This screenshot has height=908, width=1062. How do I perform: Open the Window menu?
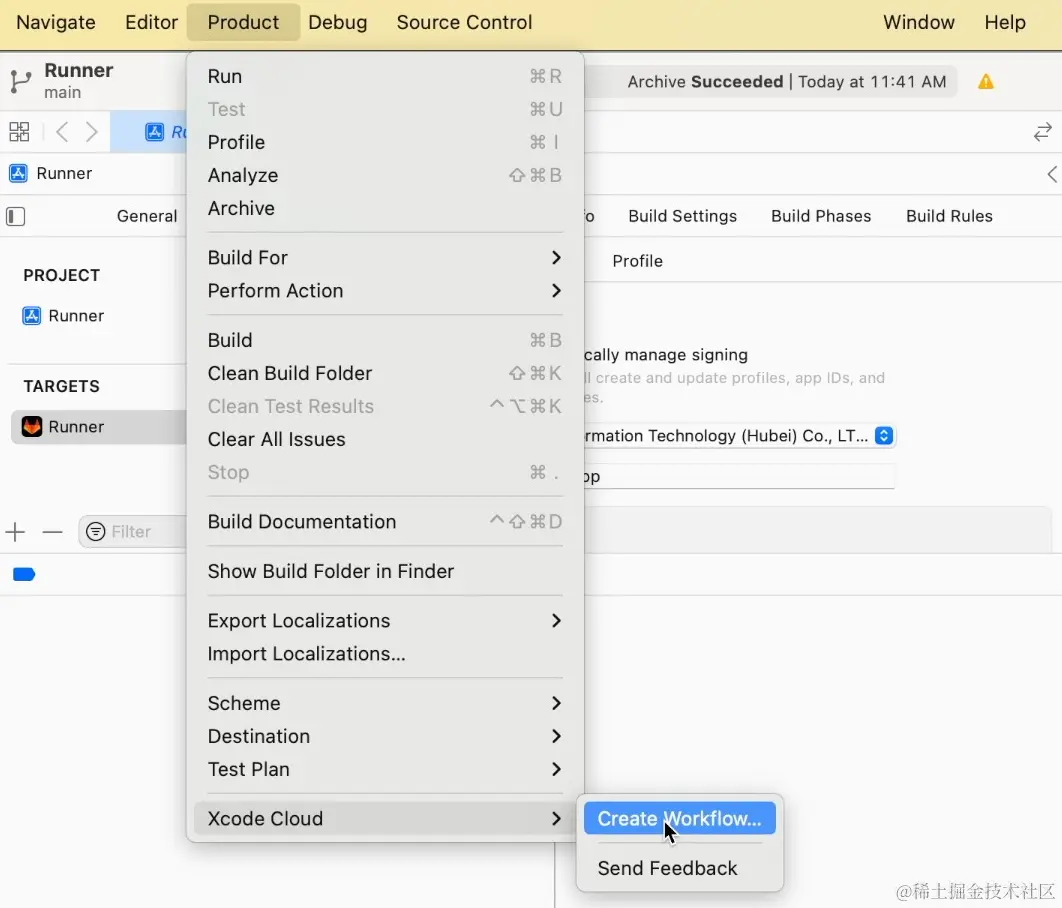(x=919, y=22)
